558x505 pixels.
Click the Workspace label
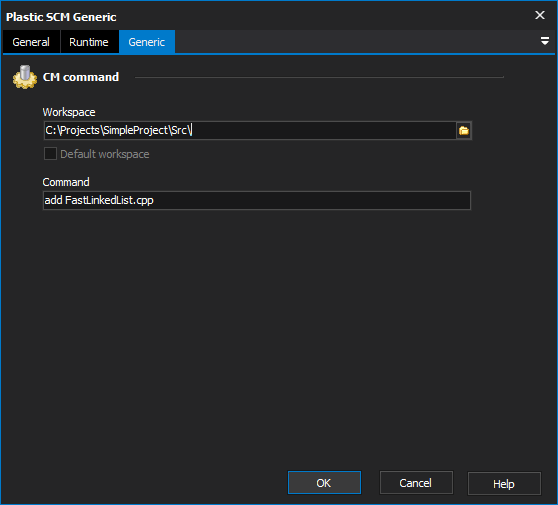(69, 112)
